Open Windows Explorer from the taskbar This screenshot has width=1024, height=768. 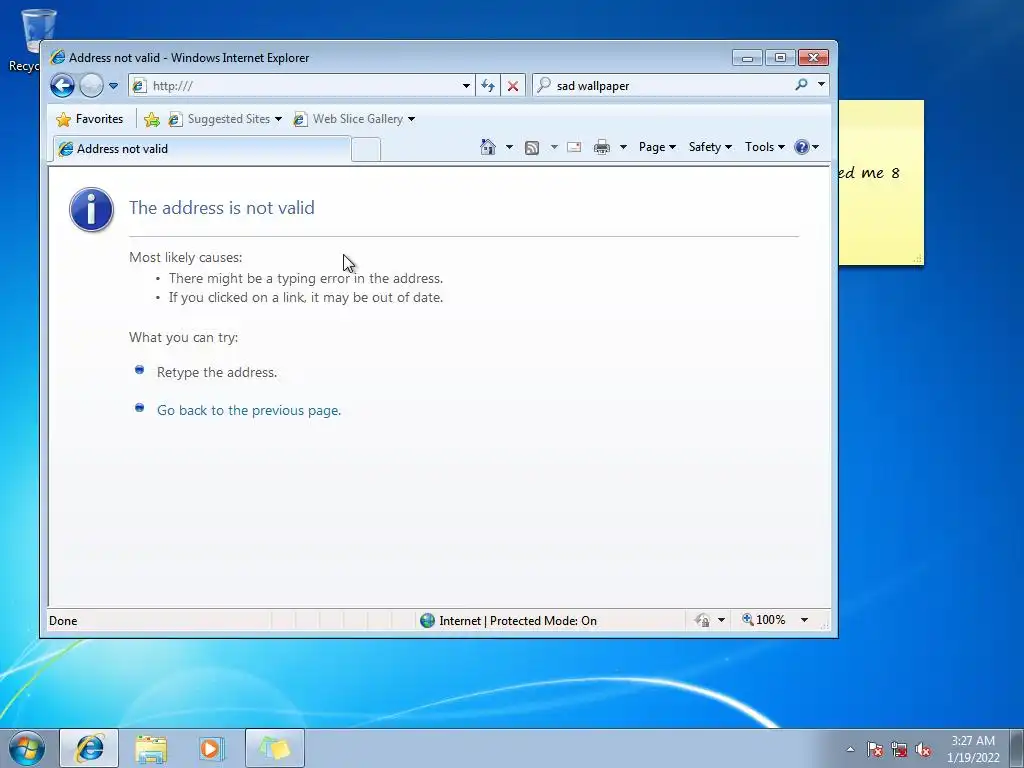151,748
